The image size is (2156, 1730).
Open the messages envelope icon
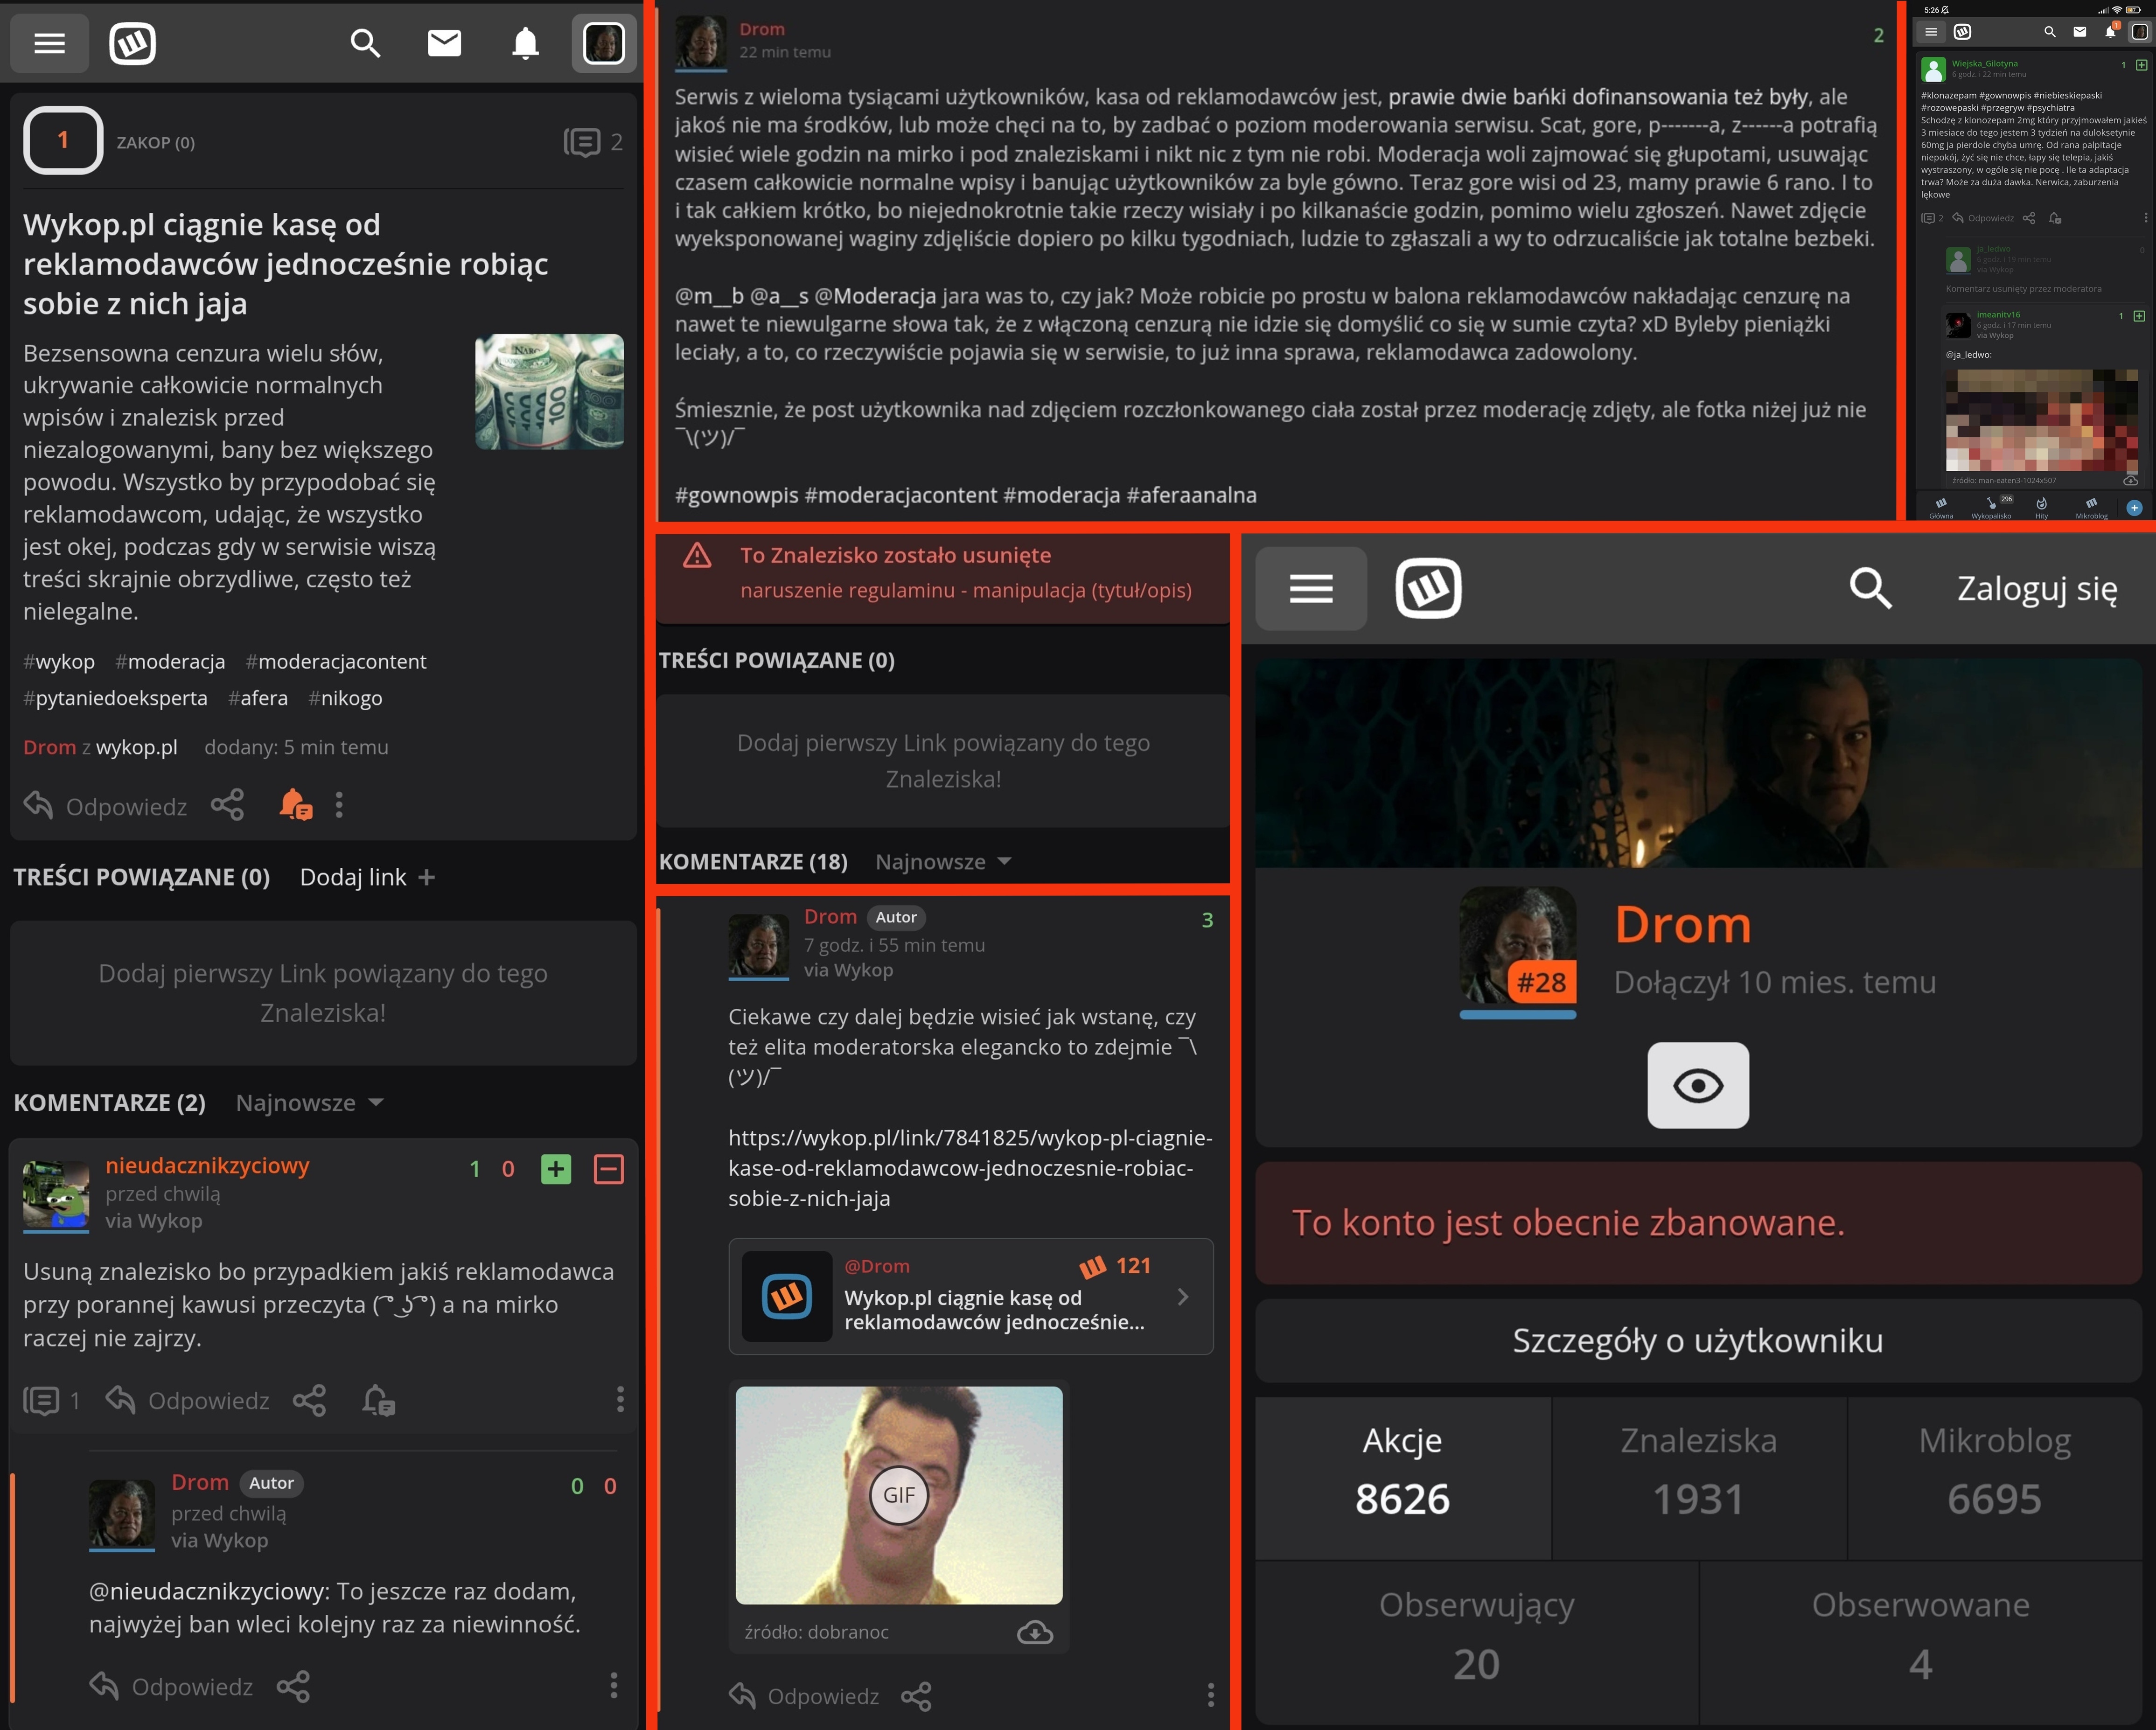444,43
